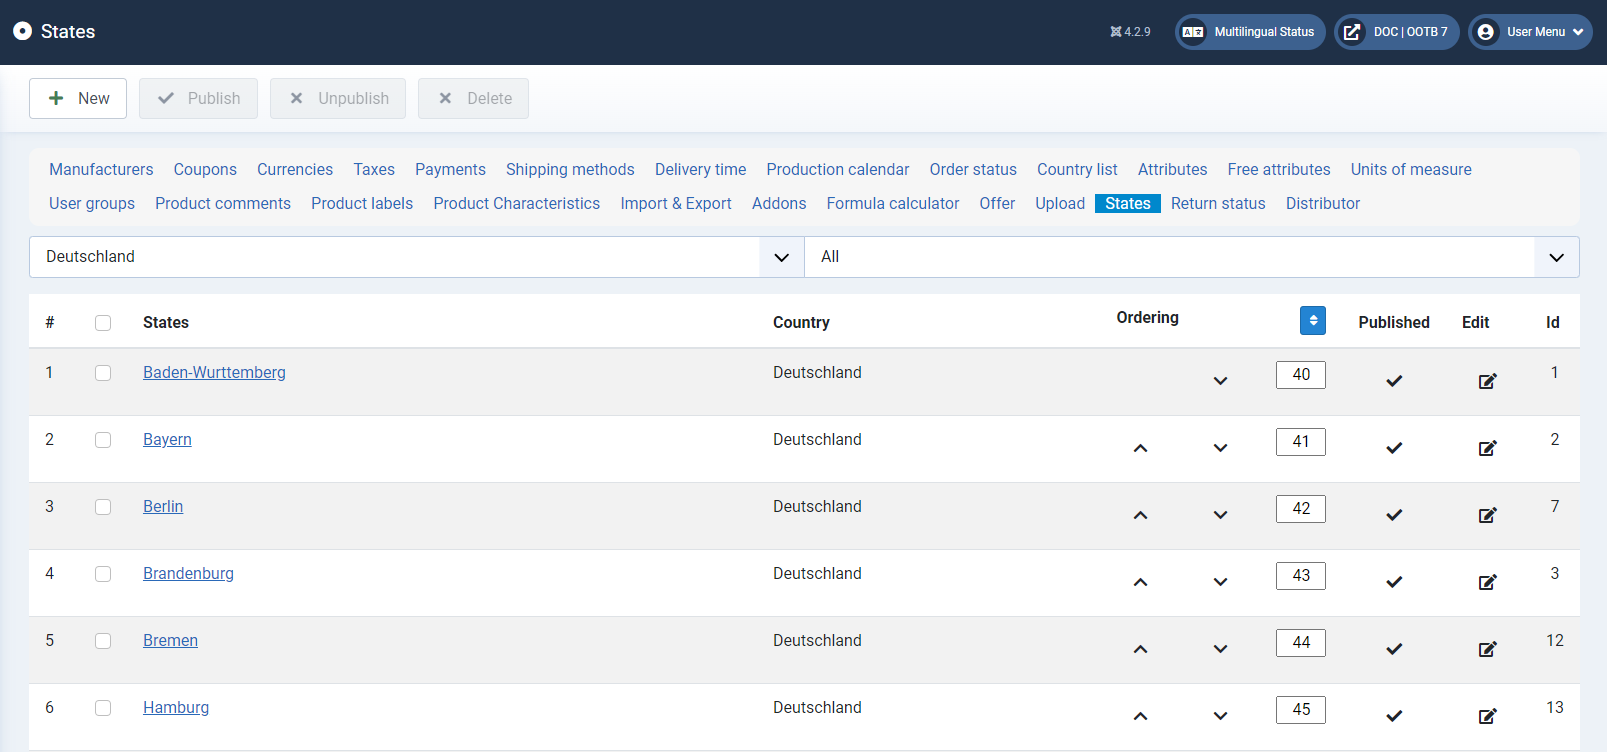Image resolution: width=1607 pixels, height=752 pixels.
Task: Open the Bayern state link
Action: coord(167,439)
